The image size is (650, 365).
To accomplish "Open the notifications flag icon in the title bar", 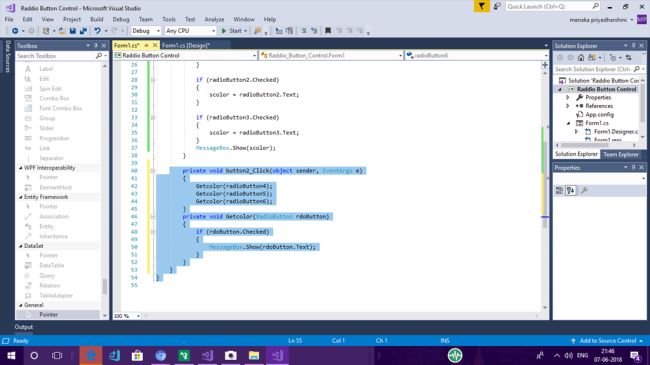I will point(481,6).
